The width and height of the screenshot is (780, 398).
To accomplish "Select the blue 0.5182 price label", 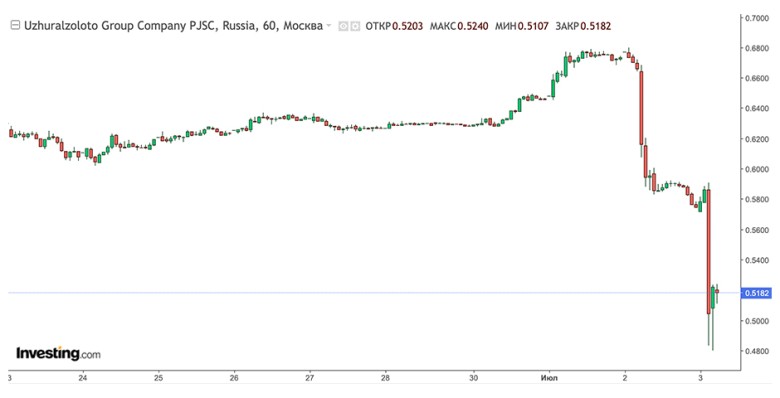I will [757, 293].
